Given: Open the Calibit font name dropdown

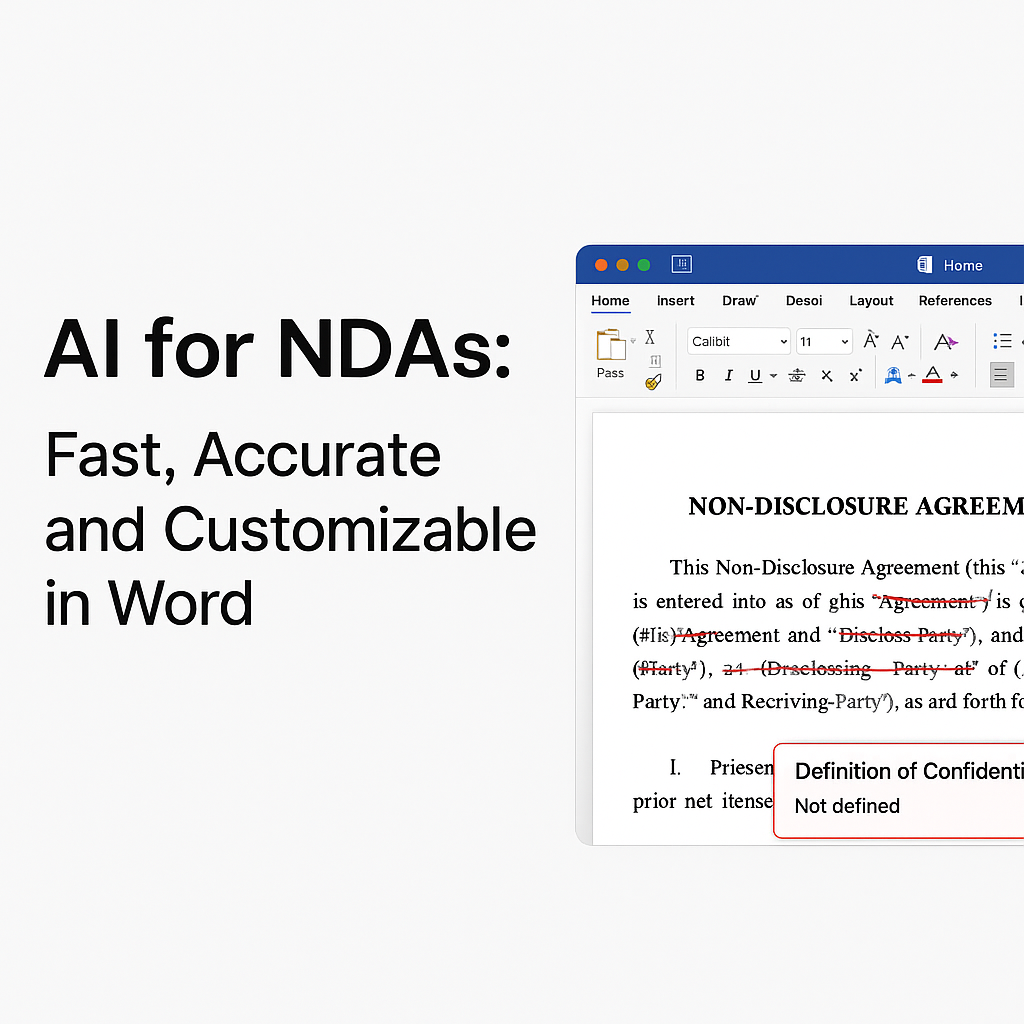Looking at the screenshot, I should 739,342.
